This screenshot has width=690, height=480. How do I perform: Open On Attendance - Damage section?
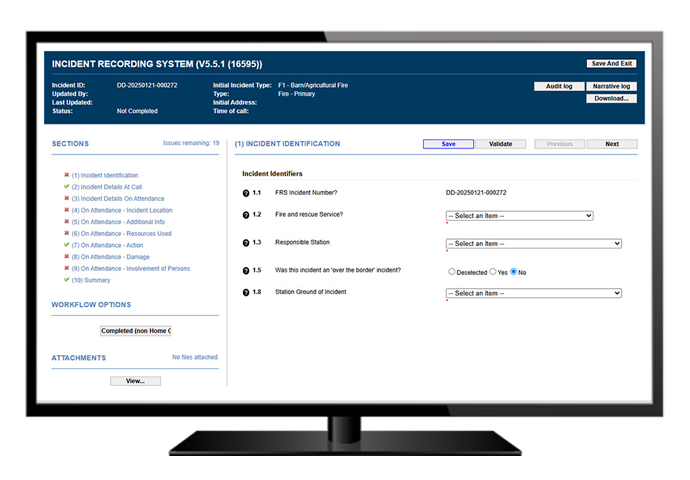114,257
